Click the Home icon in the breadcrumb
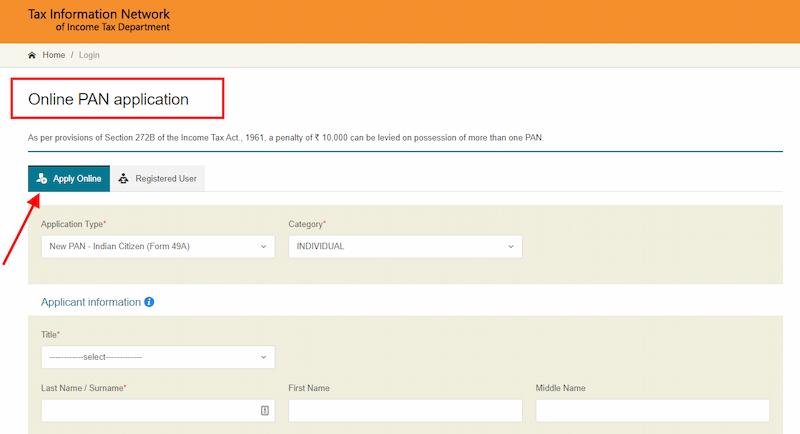 [x=32, y=55]
